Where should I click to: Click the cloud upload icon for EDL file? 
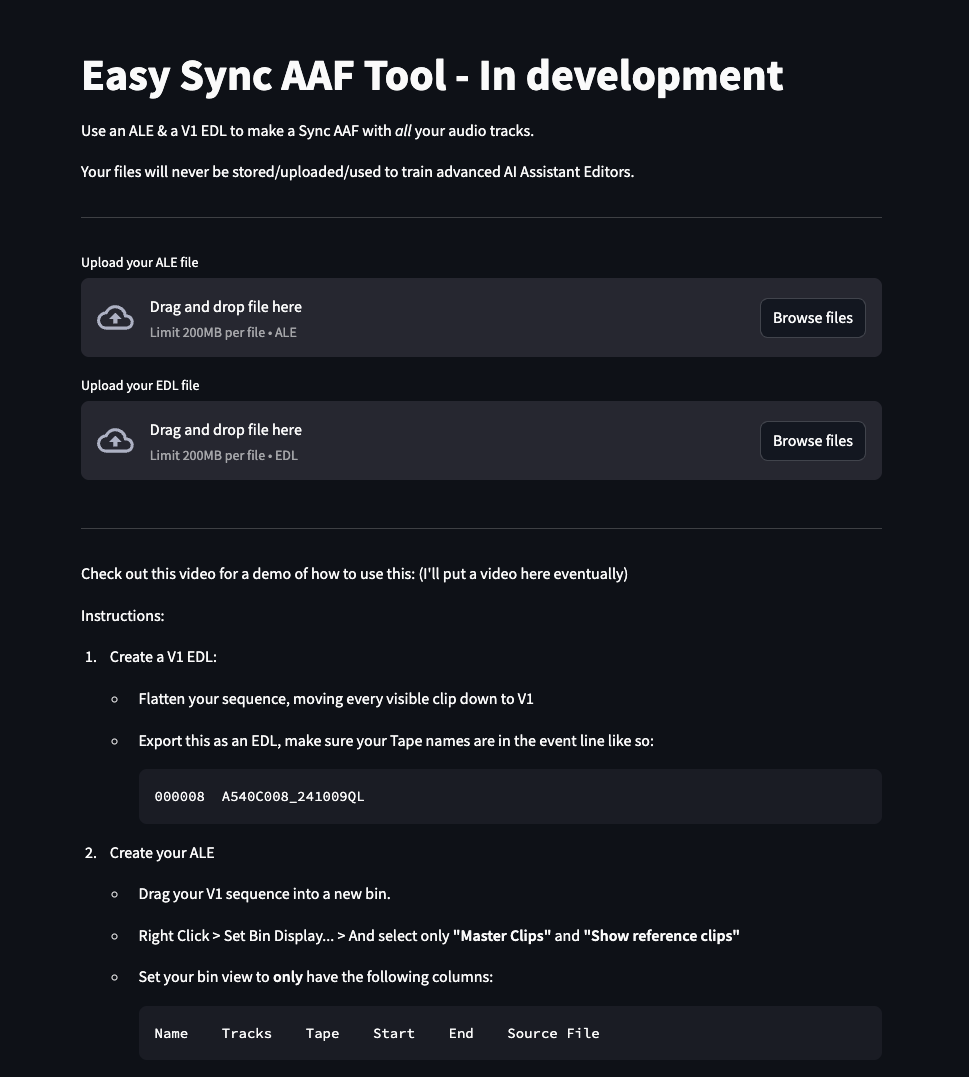pos(115,441)
